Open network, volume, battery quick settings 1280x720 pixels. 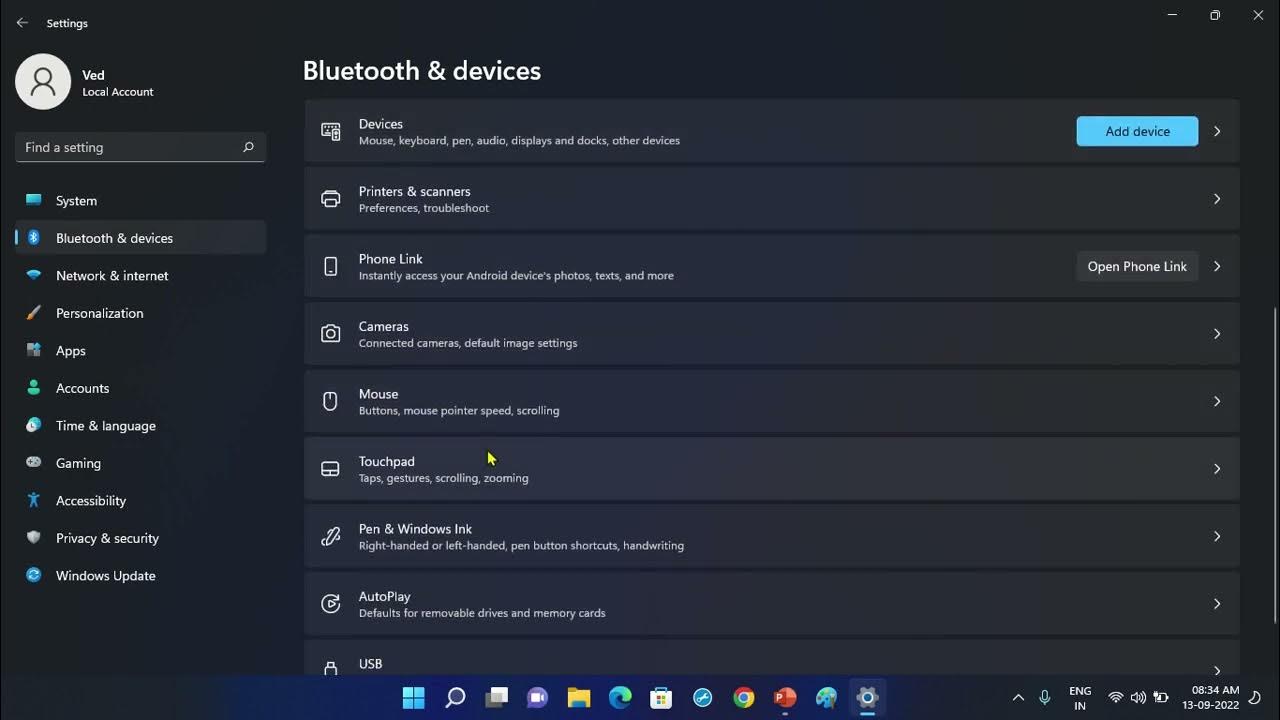click(x=1138, y=697)
